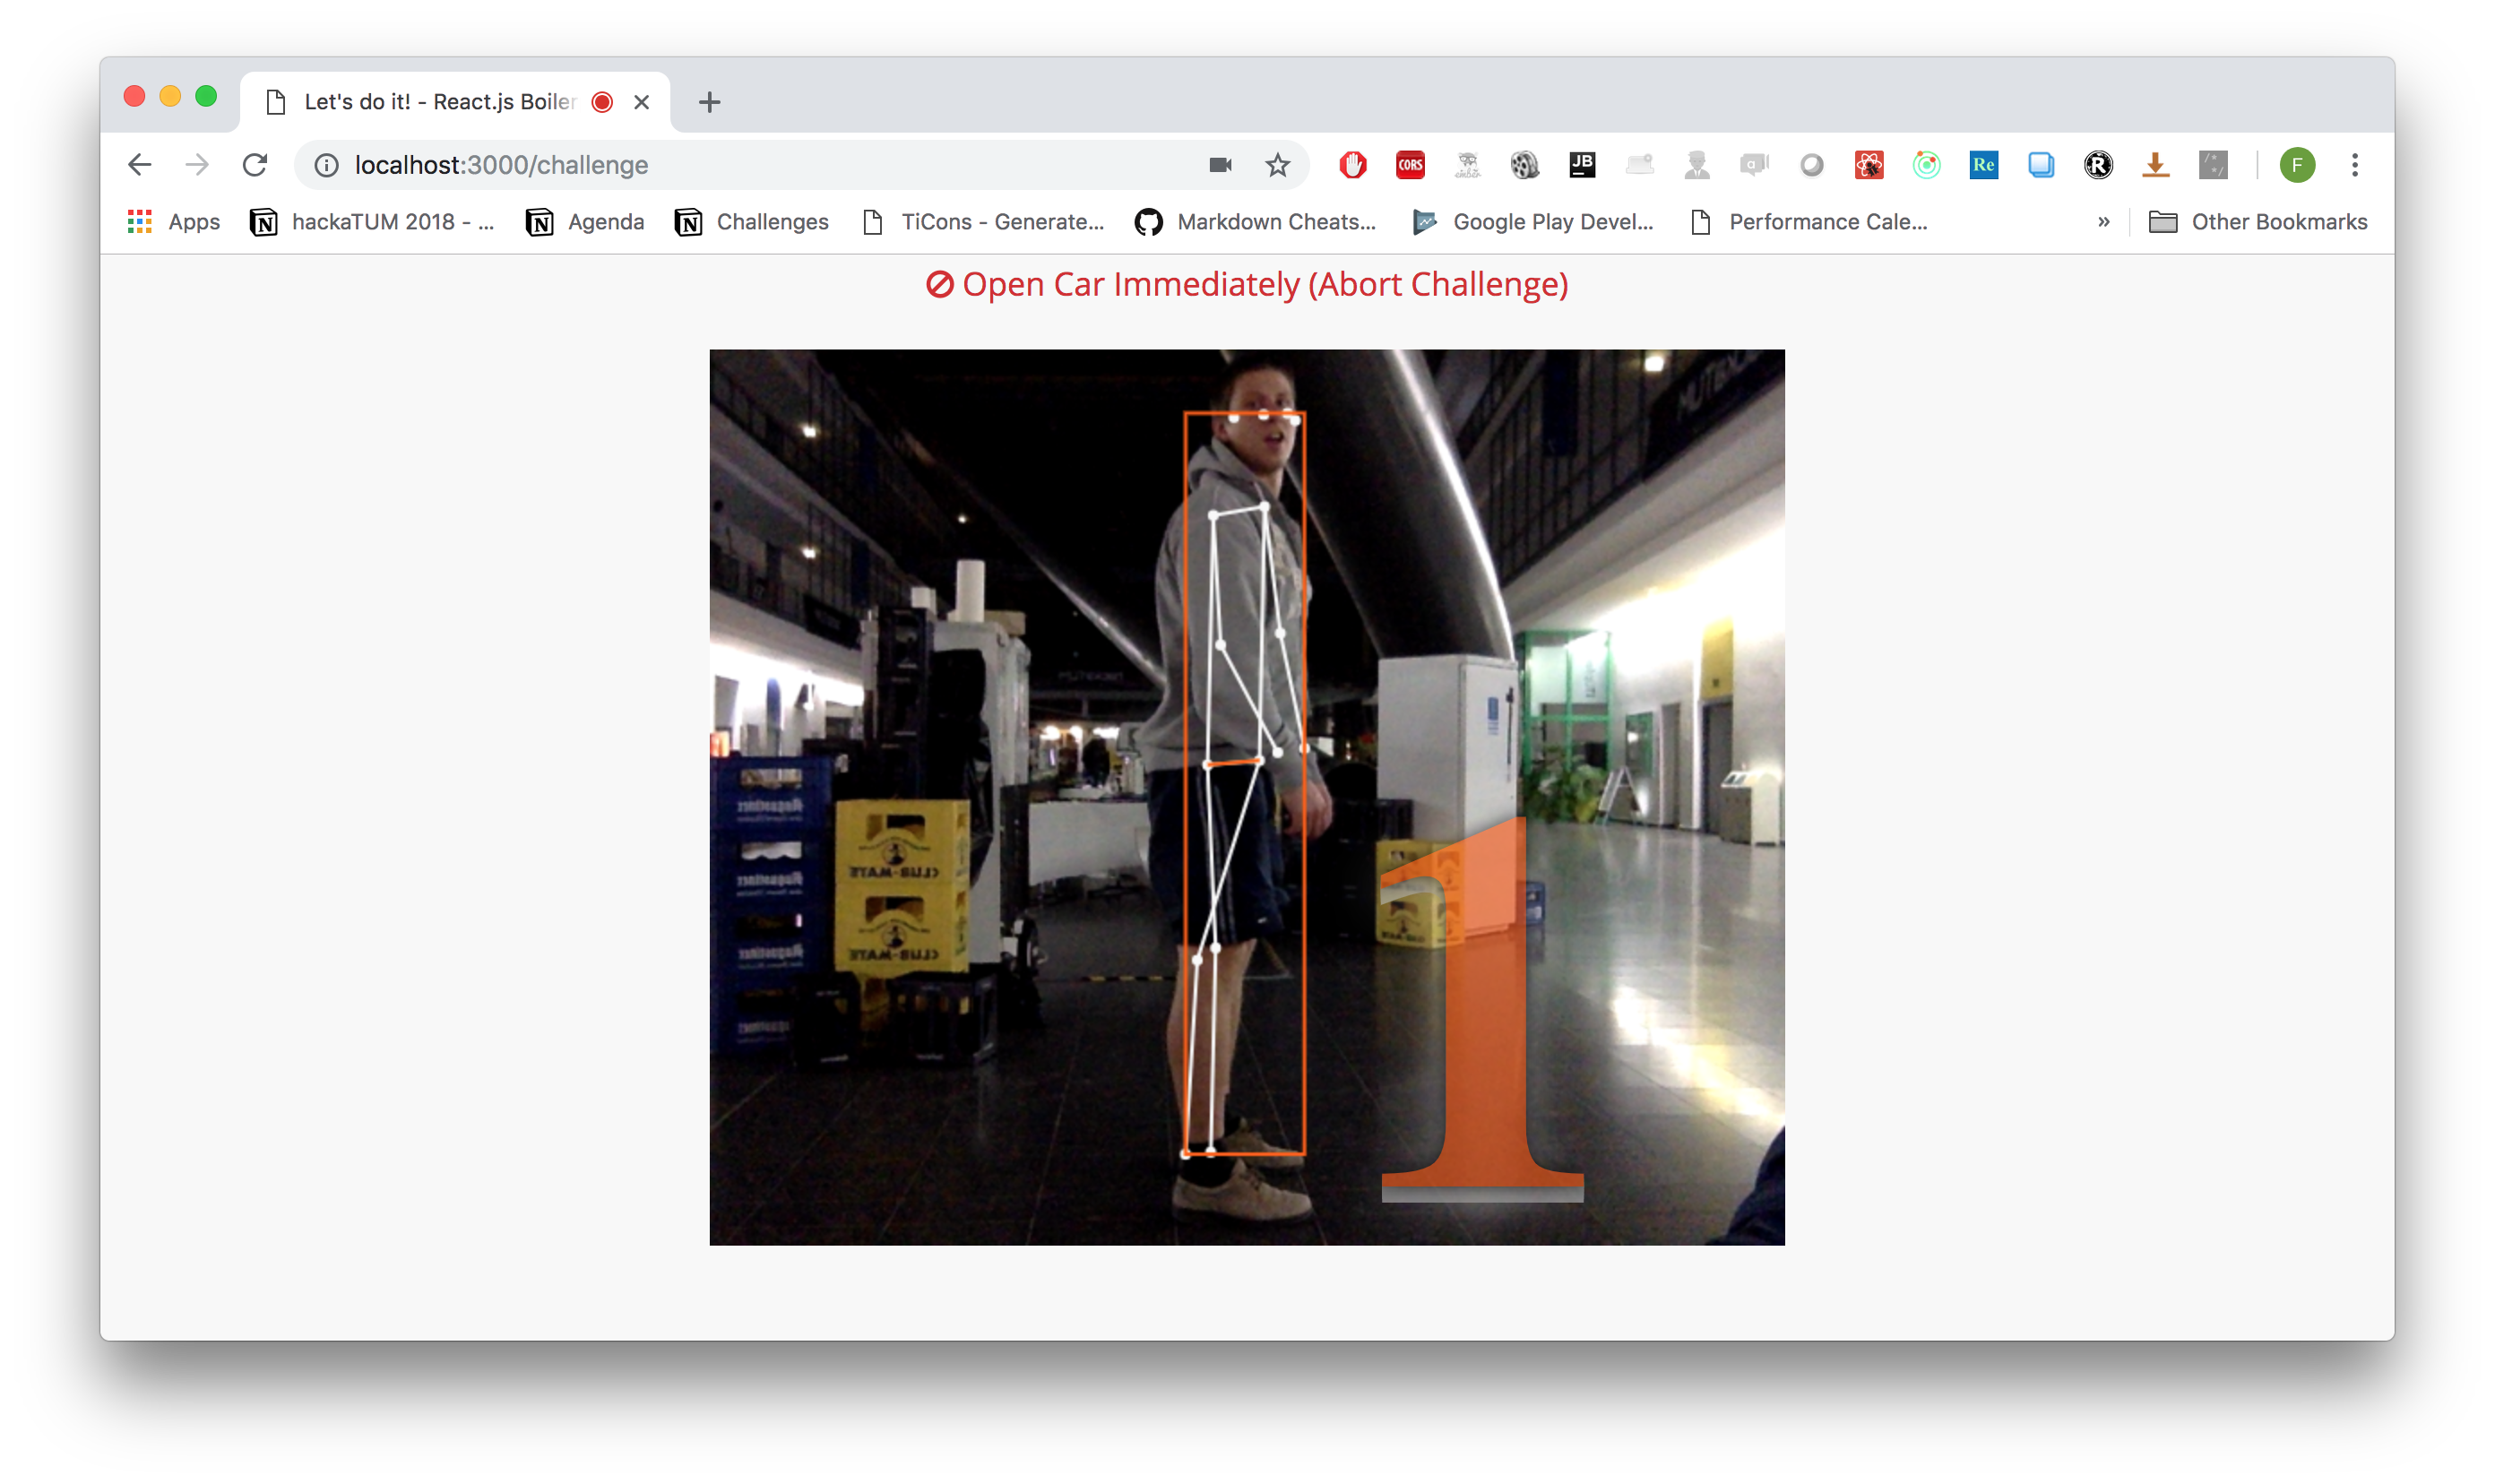Reload the current page

[255, 165]
